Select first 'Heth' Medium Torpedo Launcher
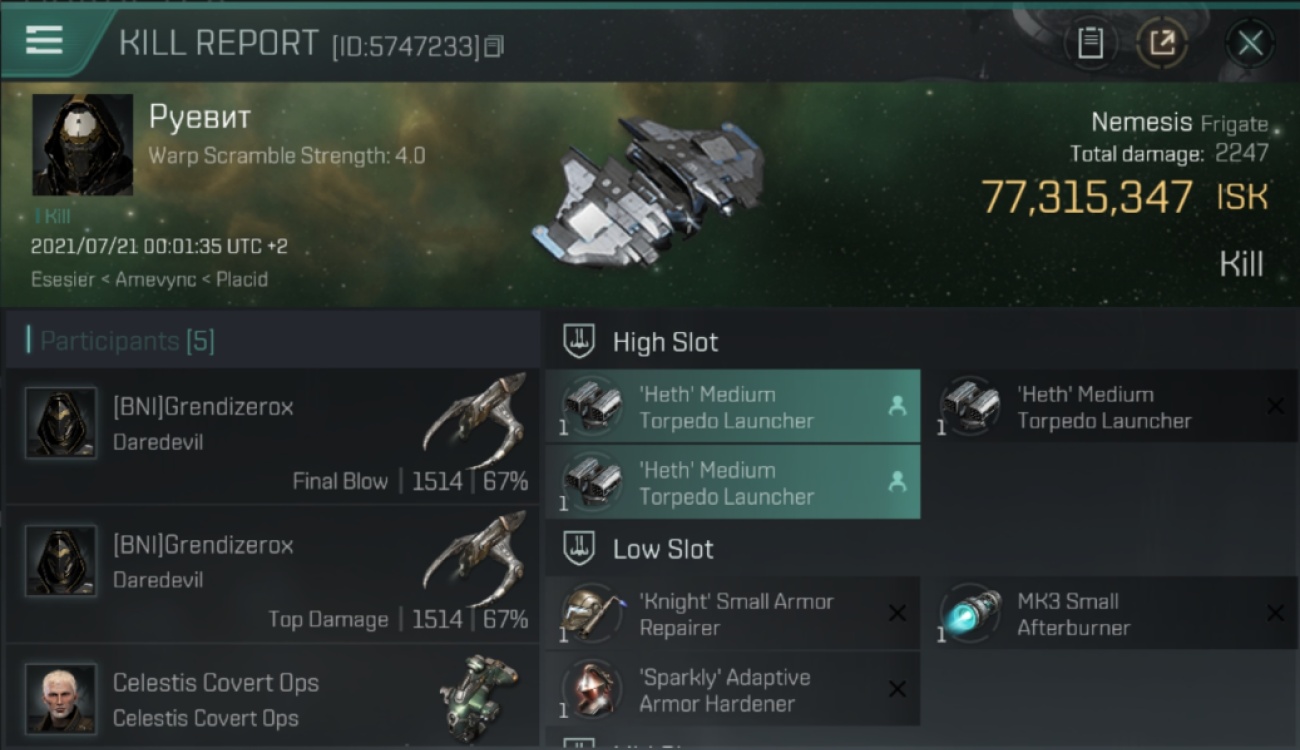The height and width of the screenshot is (750, 1300). [x=733, y=407]
